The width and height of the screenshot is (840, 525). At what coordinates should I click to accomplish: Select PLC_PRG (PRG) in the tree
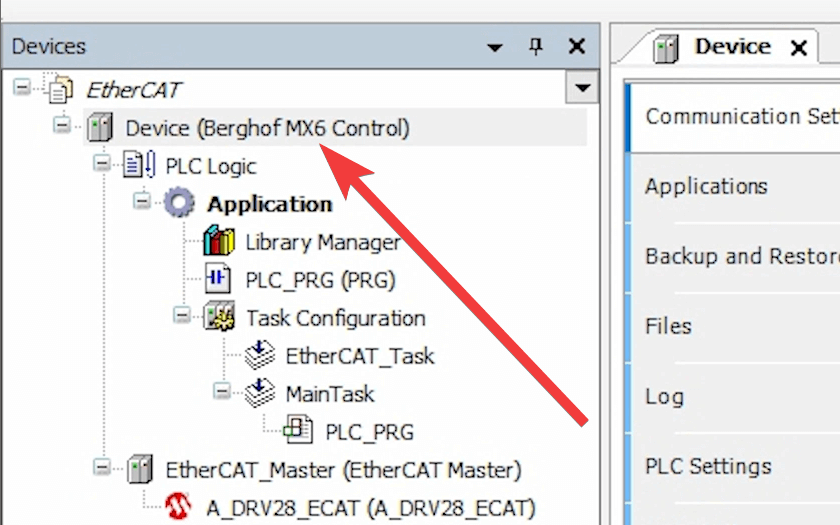point(320,280)
